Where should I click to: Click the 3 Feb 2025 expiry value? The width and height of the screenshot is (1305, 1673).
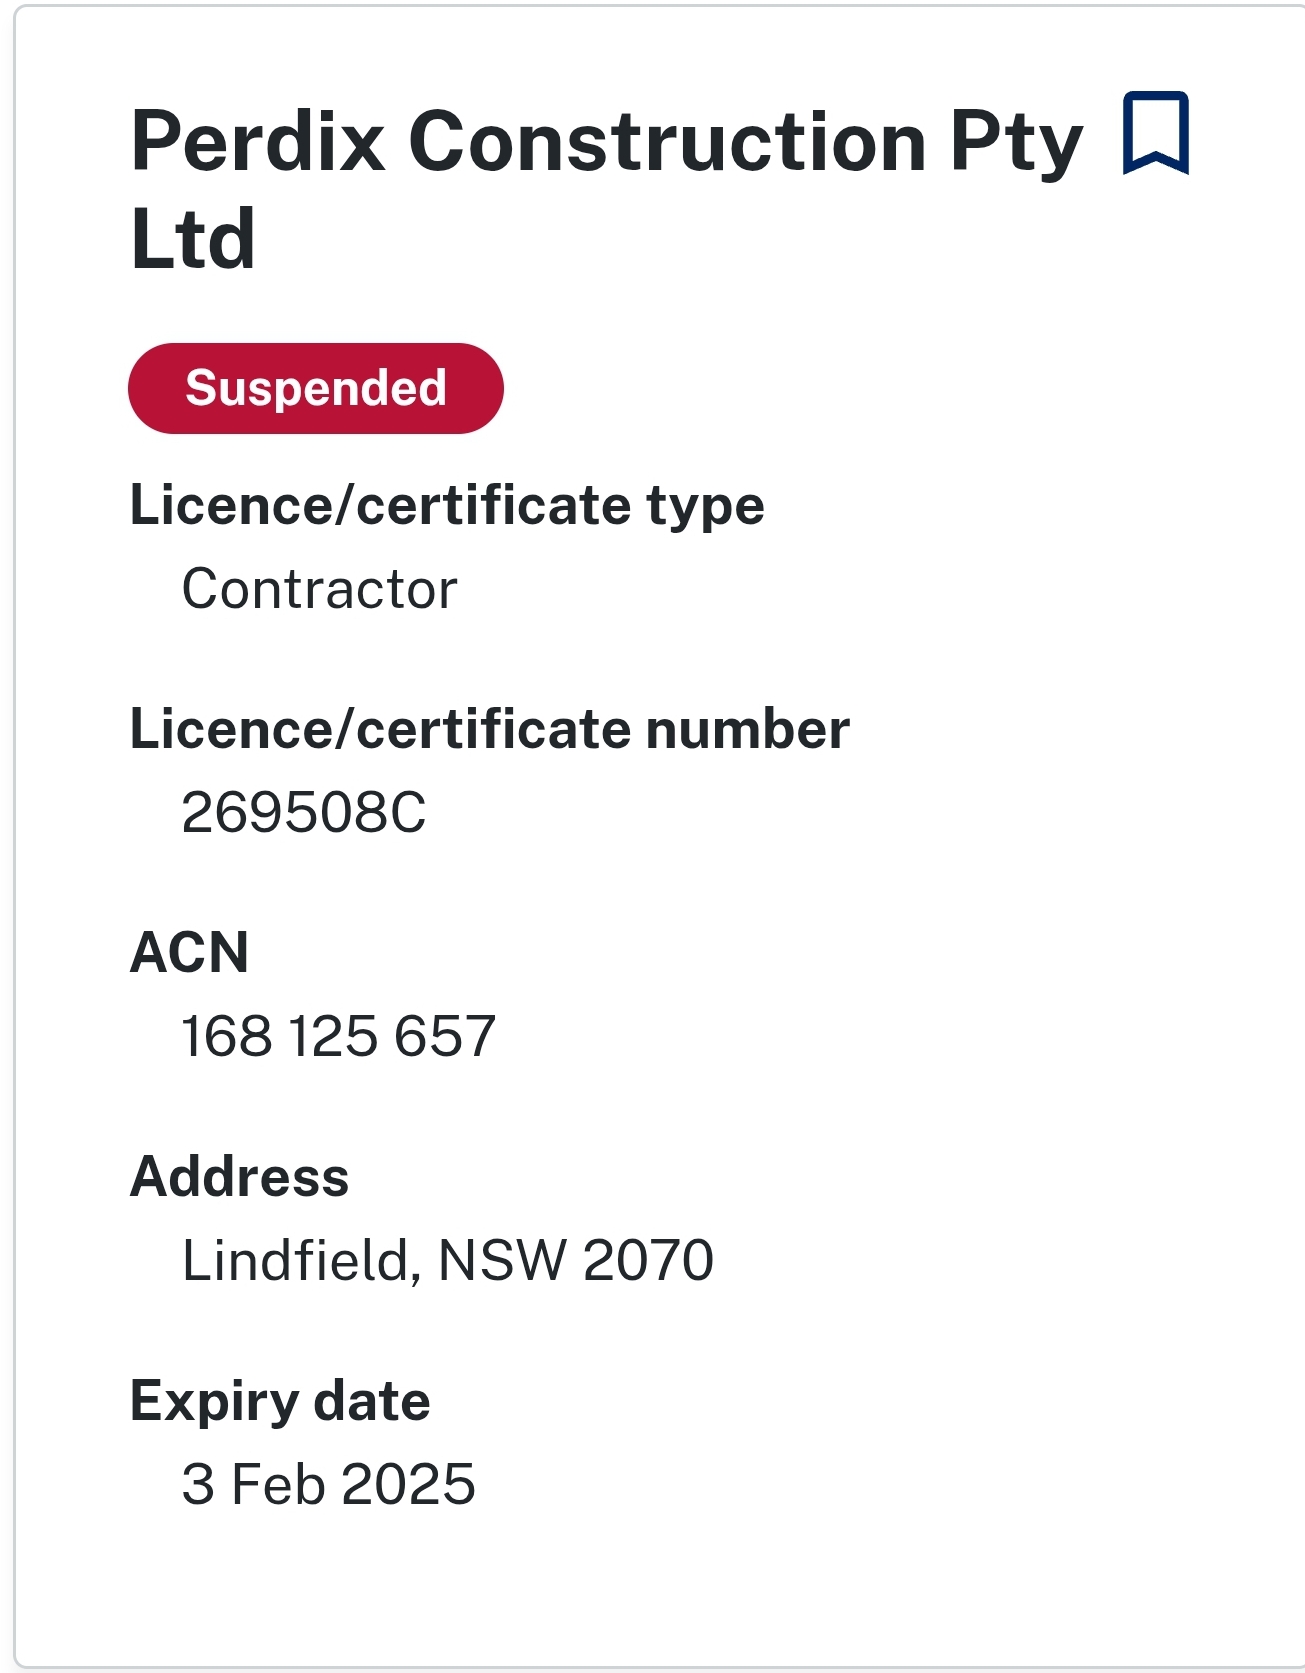click(x=328, y=1484)
